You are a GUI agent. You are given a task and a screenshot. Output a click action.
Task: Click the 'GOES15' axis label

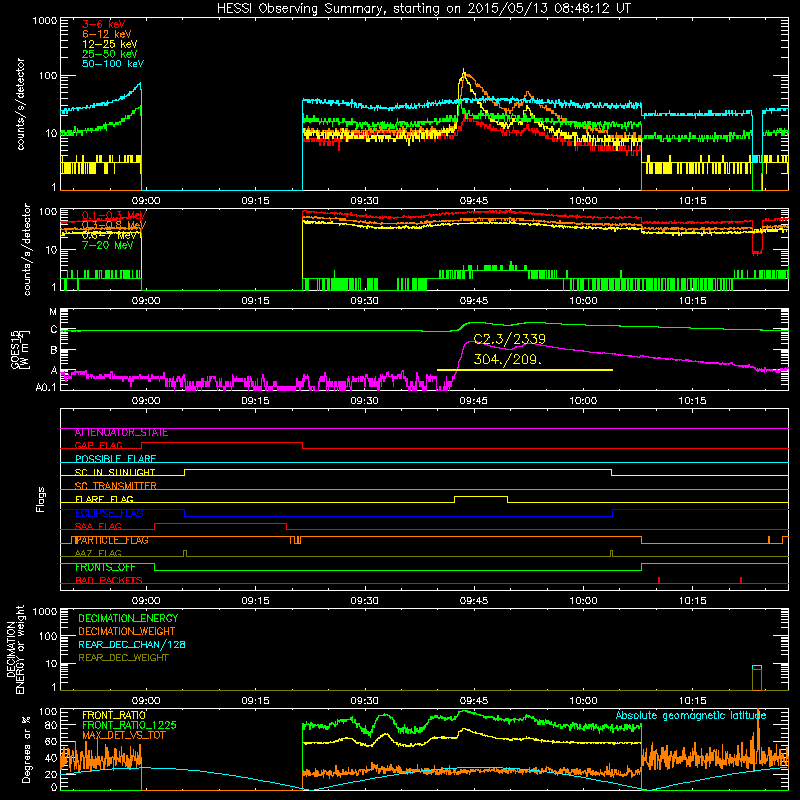[16, 349]
